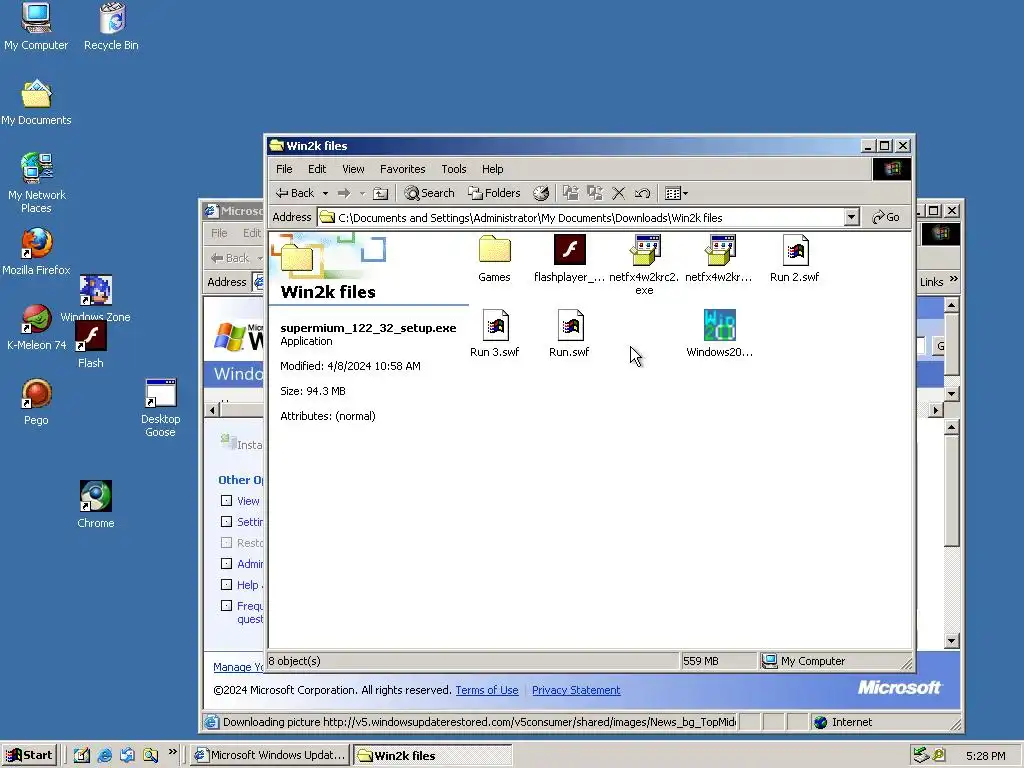Expand the Back history dropdown arrow
Image resolution: width=1024 pixels, height=768 pixels.
(325, 193)
